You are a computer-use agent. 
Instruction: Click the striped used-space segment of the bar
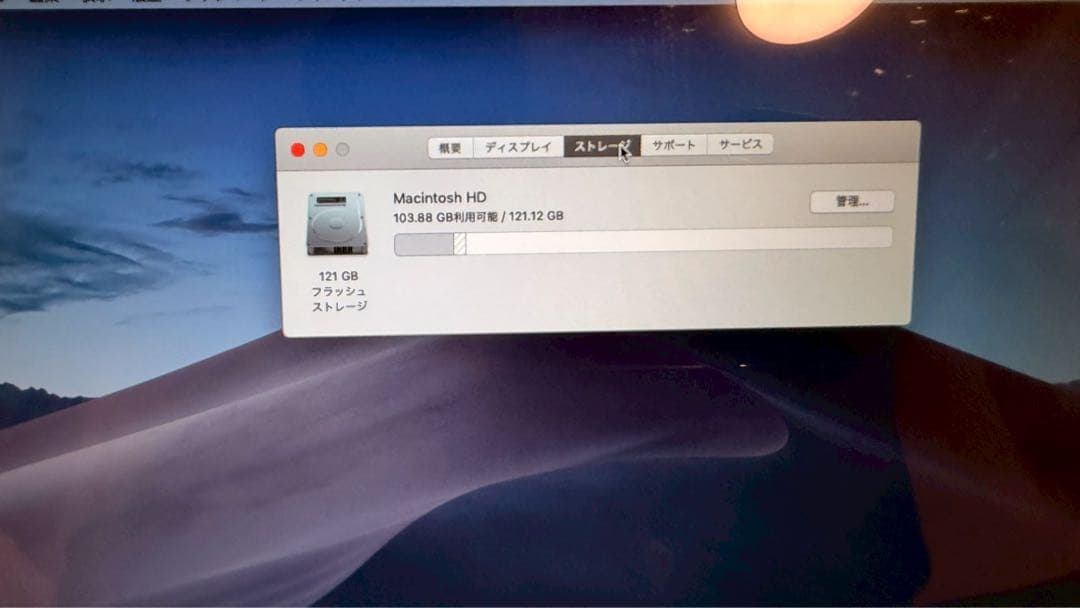[x=457, y=238]
